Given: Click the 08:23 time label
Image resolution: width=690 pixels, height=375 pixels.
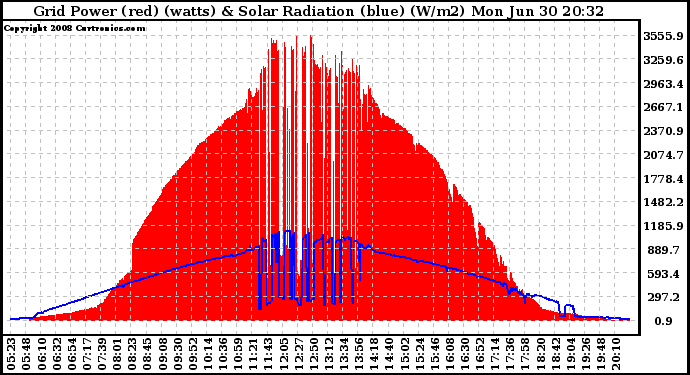Looking at the screenshot, I should click(132, 354).
